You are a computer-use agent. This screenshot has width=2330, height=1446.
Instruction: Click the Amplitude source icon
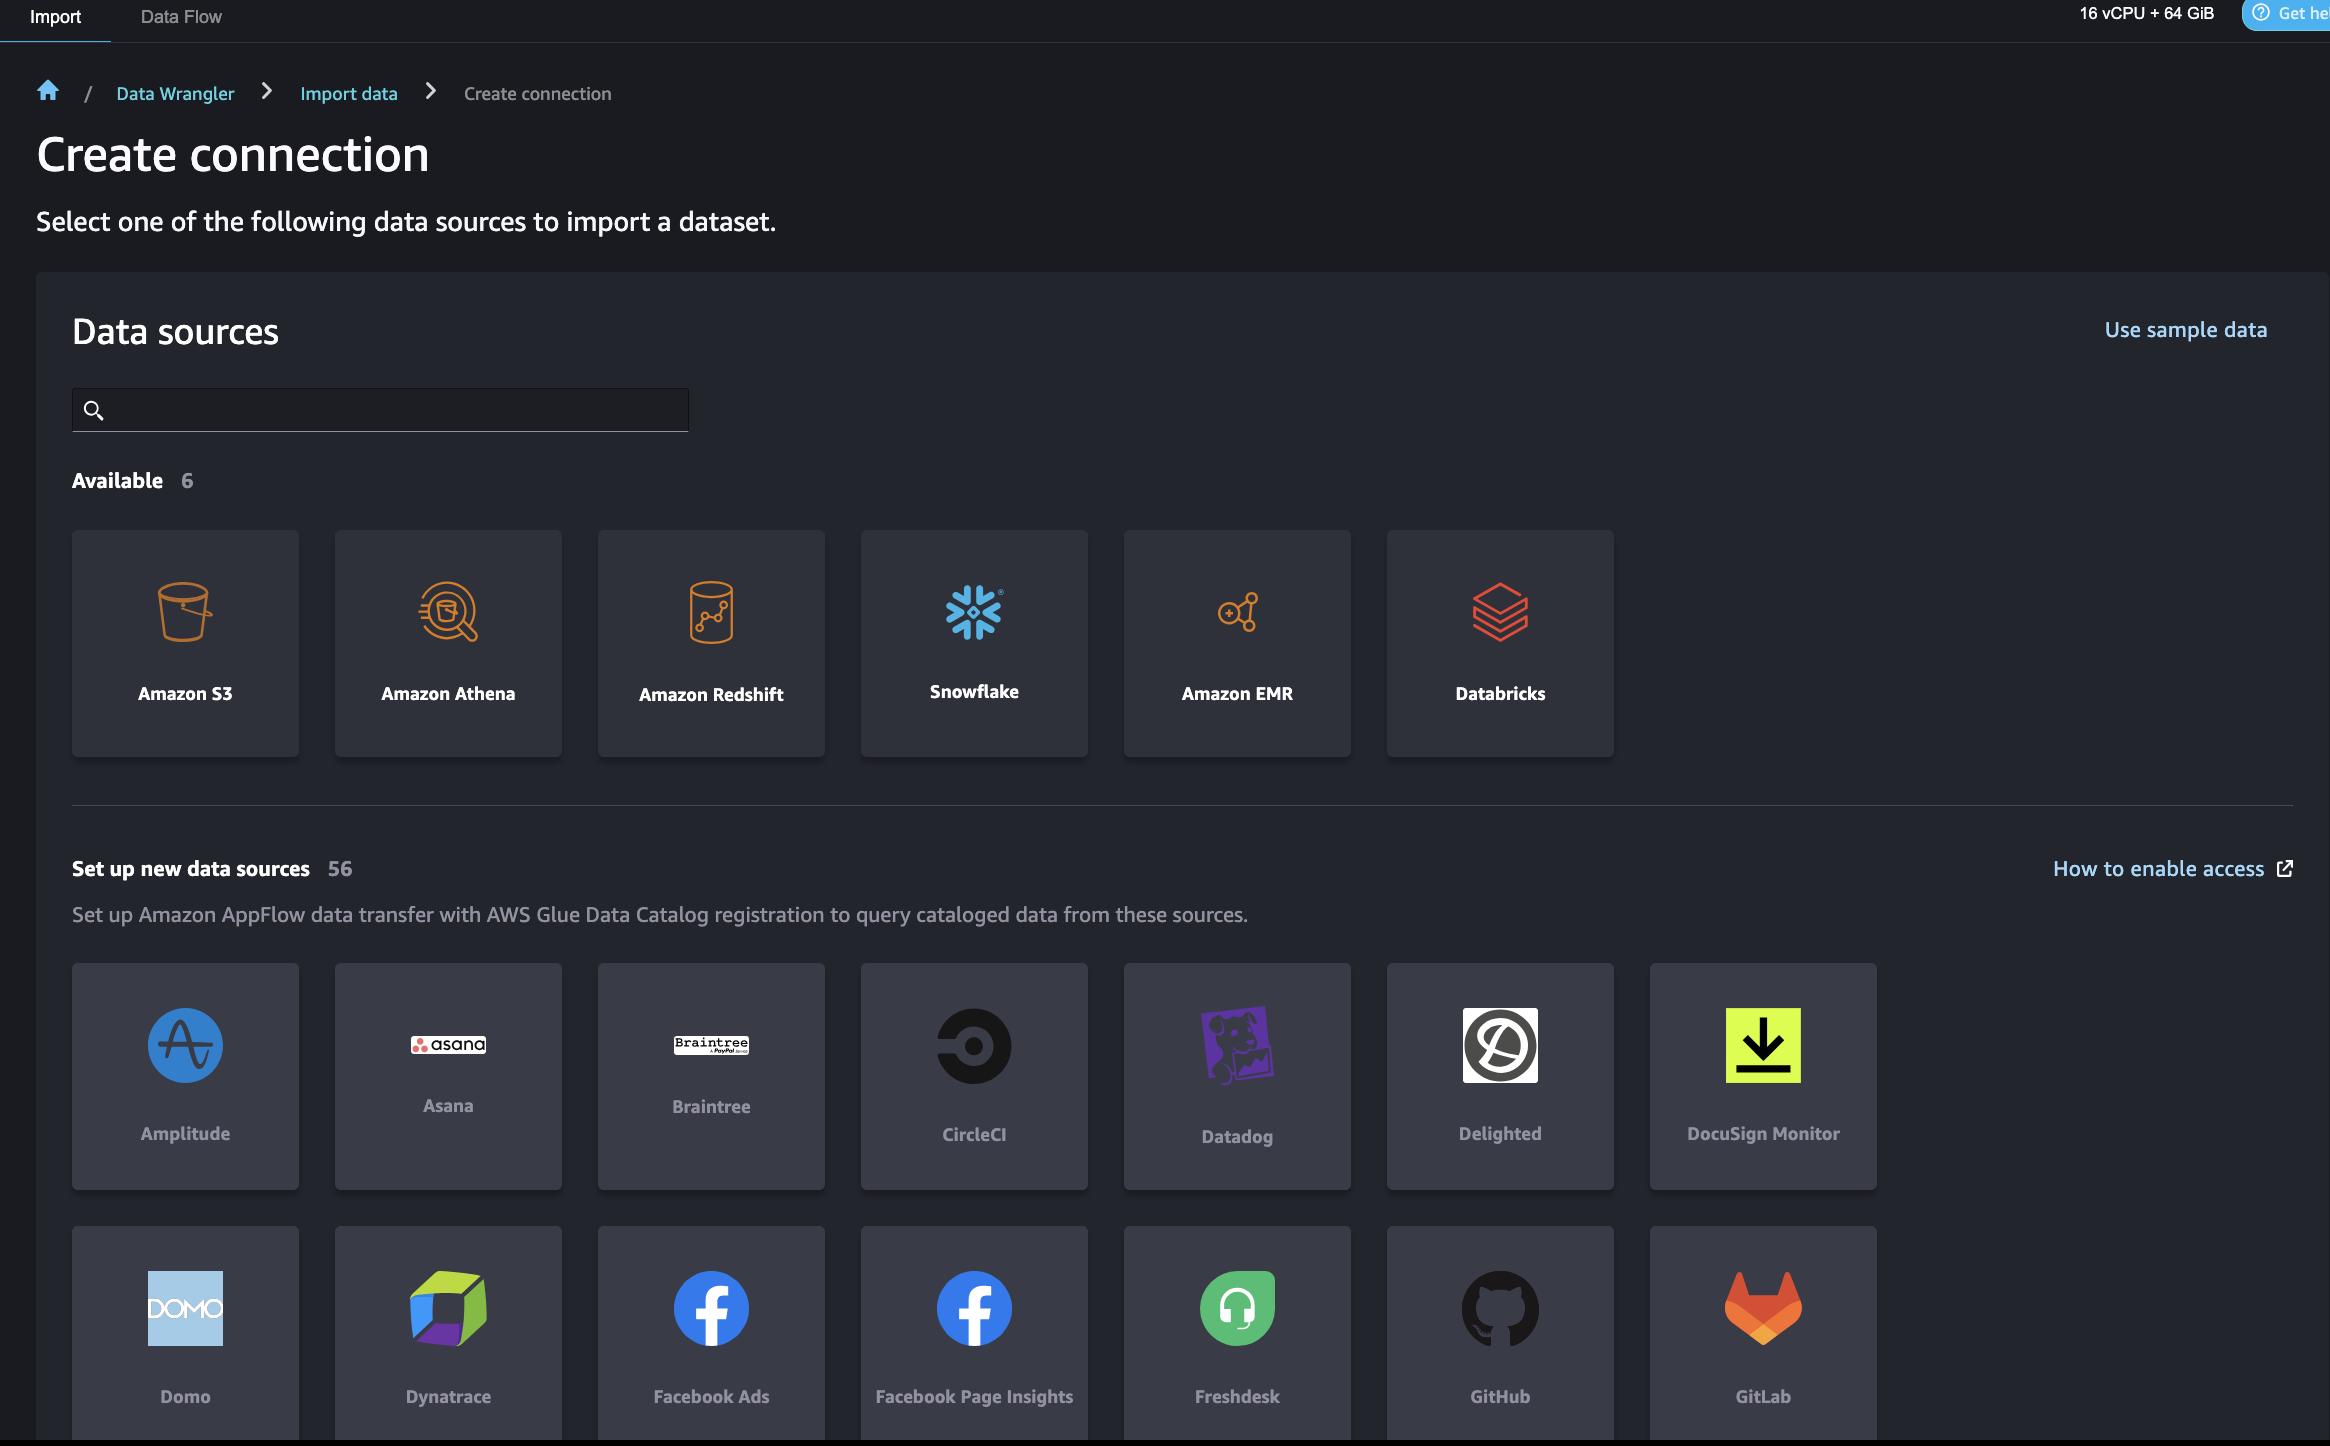tap(185, 1045)
